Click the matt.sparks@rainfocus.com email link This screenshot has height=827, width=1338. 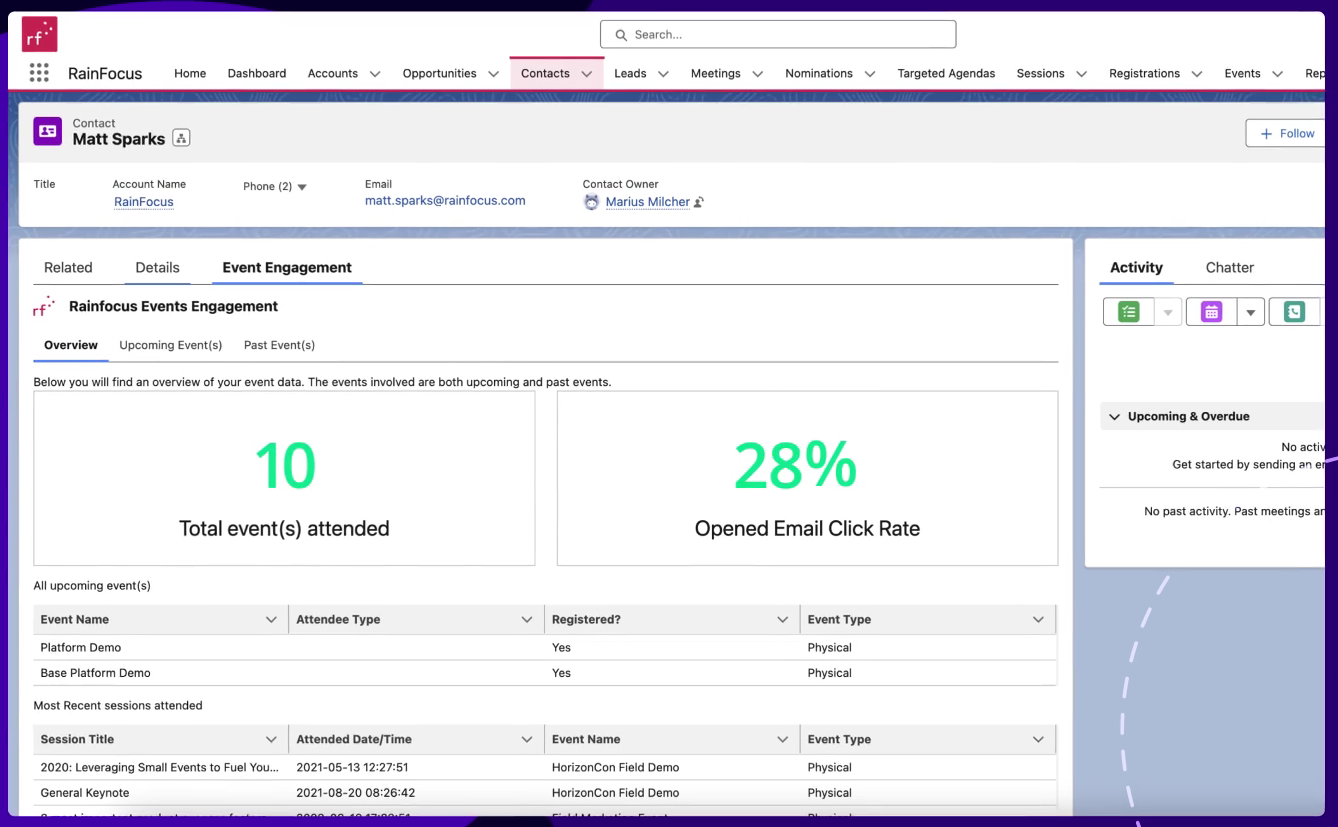pos(445,200)
